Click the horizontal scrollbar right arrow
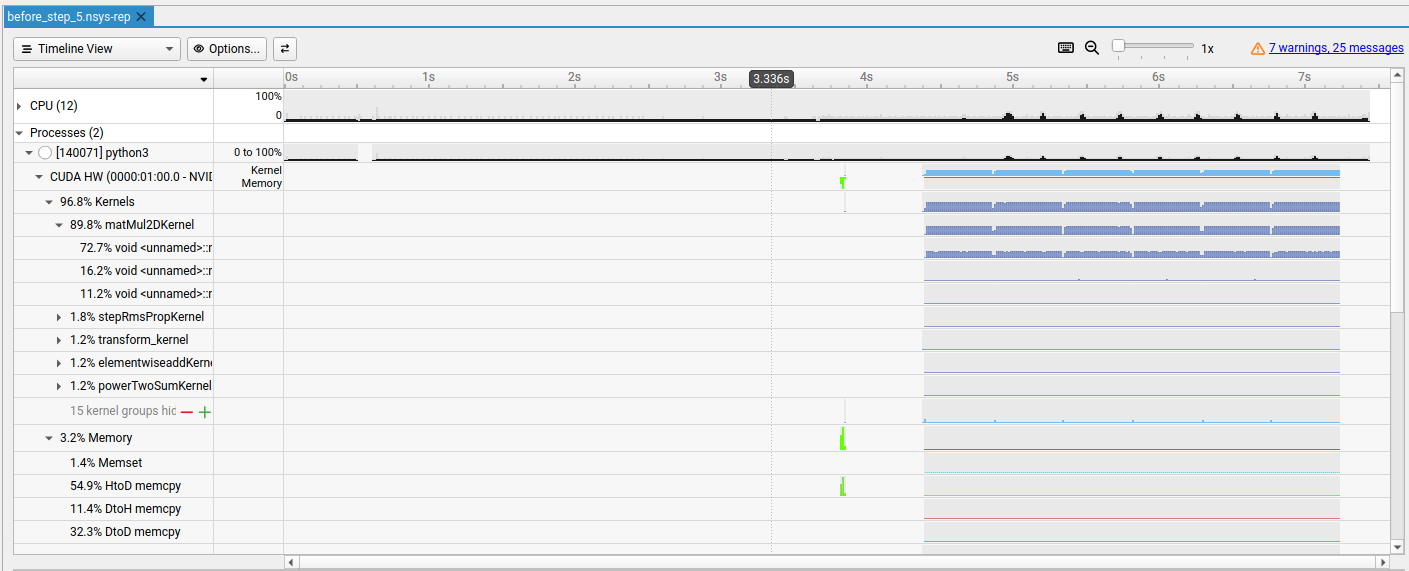The image size is (1409, 571). pyautogui.click(x=1383, y=562)
